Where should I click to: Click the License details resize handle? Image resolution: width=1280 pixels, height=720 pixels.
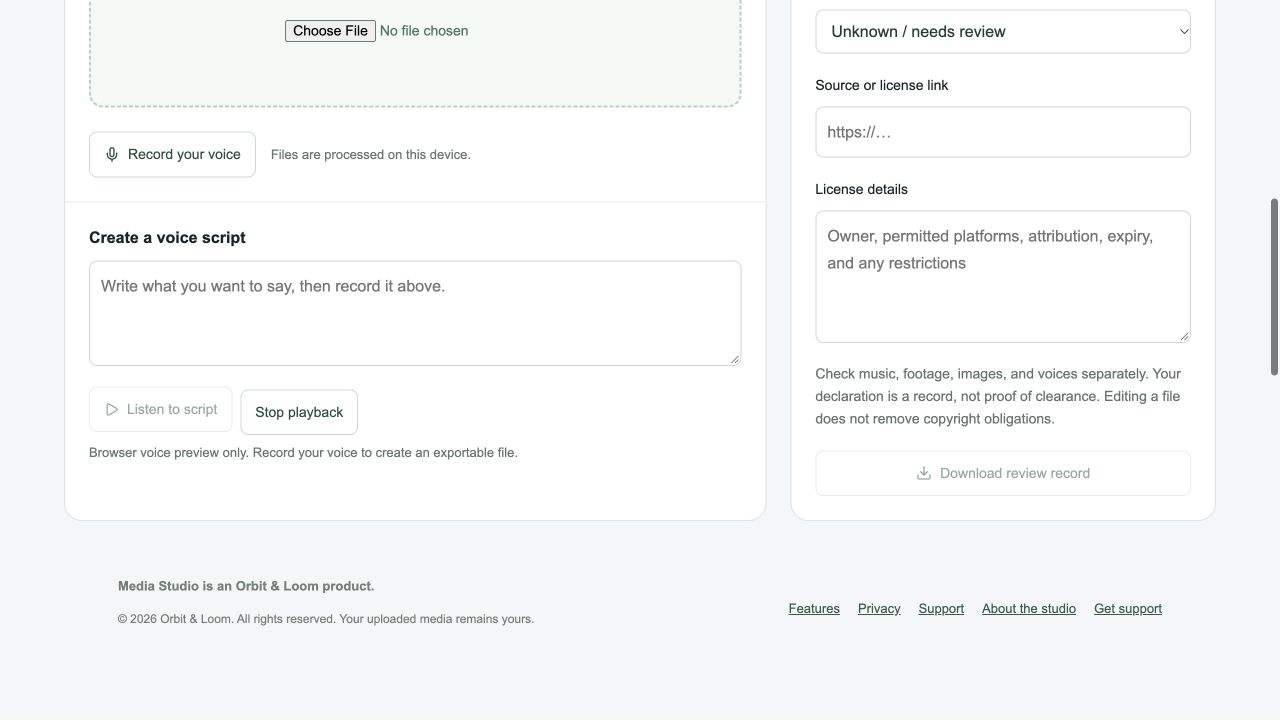(x=1184, y=336)
